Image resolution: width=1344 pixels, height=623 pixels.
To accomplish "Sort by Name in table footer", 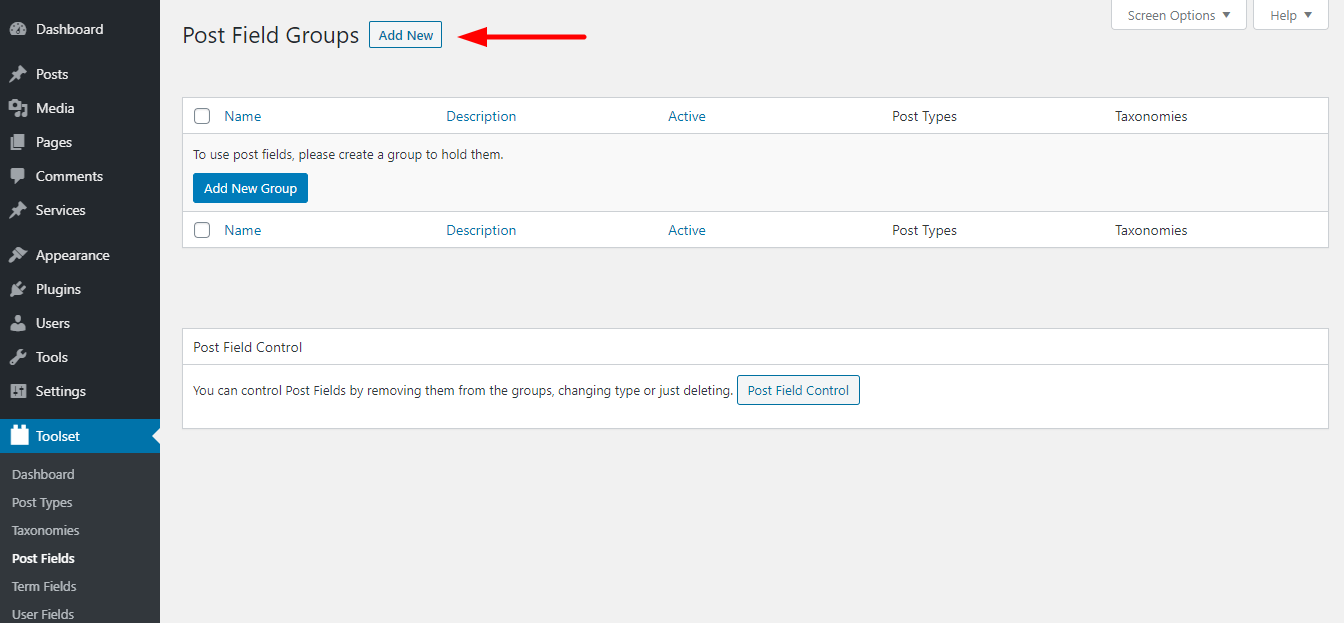I will tap(243, 230).
